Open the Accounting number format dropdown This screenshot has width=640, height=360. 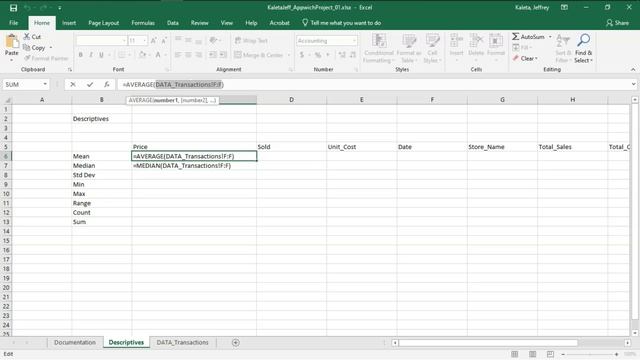(x=353, y=41)
